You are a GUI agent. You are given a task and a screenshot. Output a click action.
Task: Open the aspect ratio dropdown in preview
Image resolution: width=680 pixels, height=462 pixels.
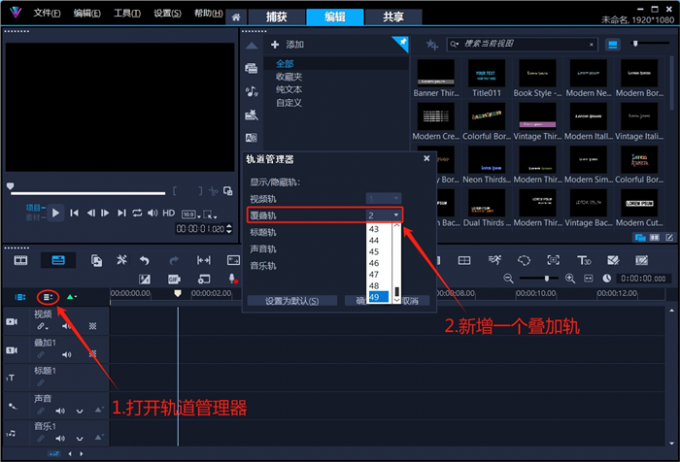[191, 214]
